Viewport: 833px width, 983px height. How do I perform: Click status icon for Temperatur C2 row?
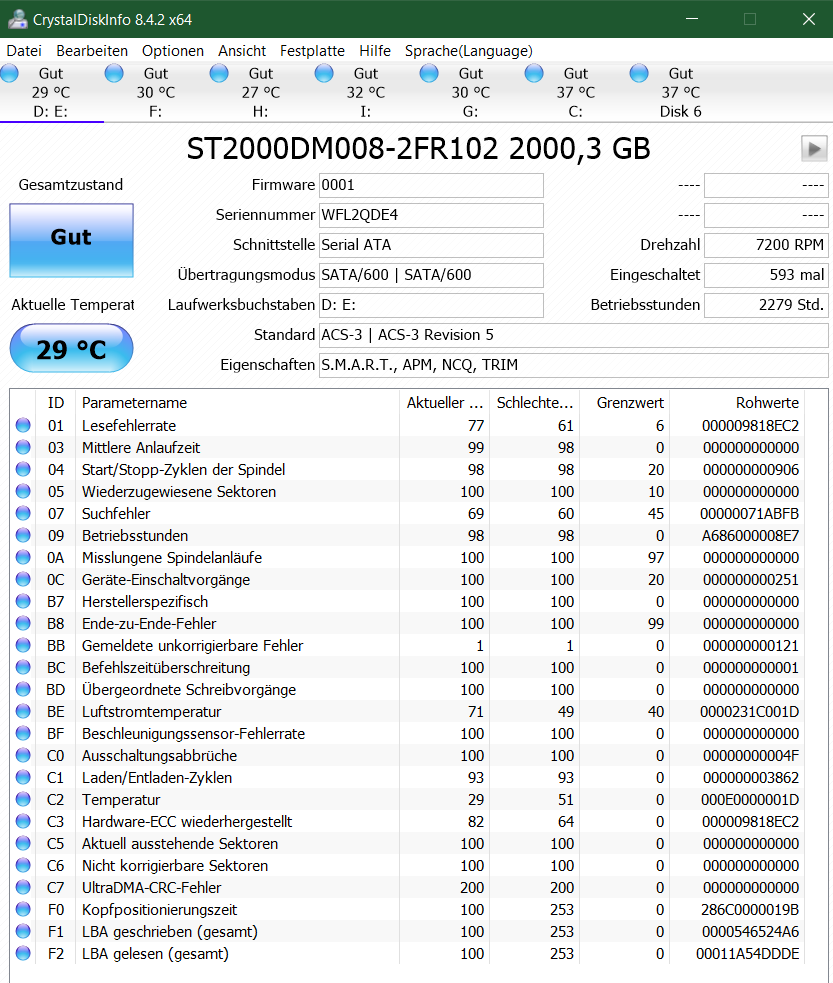(23, 799)
